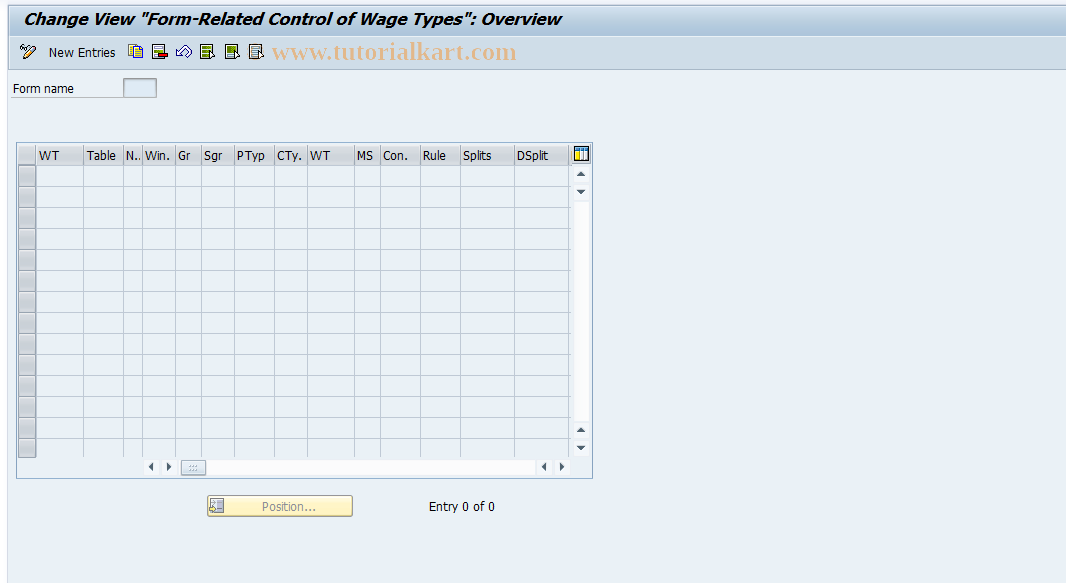Click the horizontal scroll-right arrow beside thumb

tap(169, 467)
